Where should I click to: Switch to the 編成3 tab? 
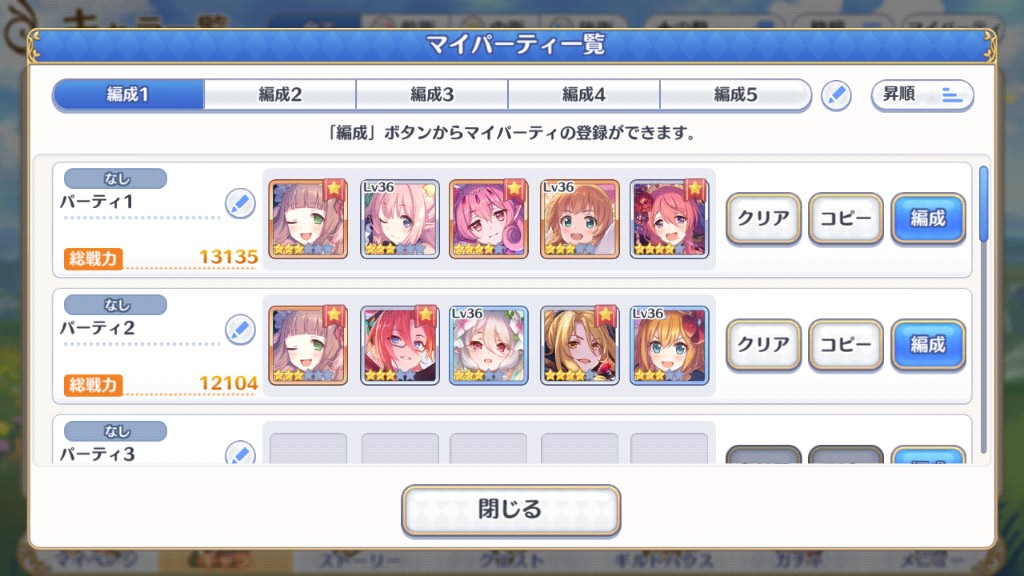432,95
